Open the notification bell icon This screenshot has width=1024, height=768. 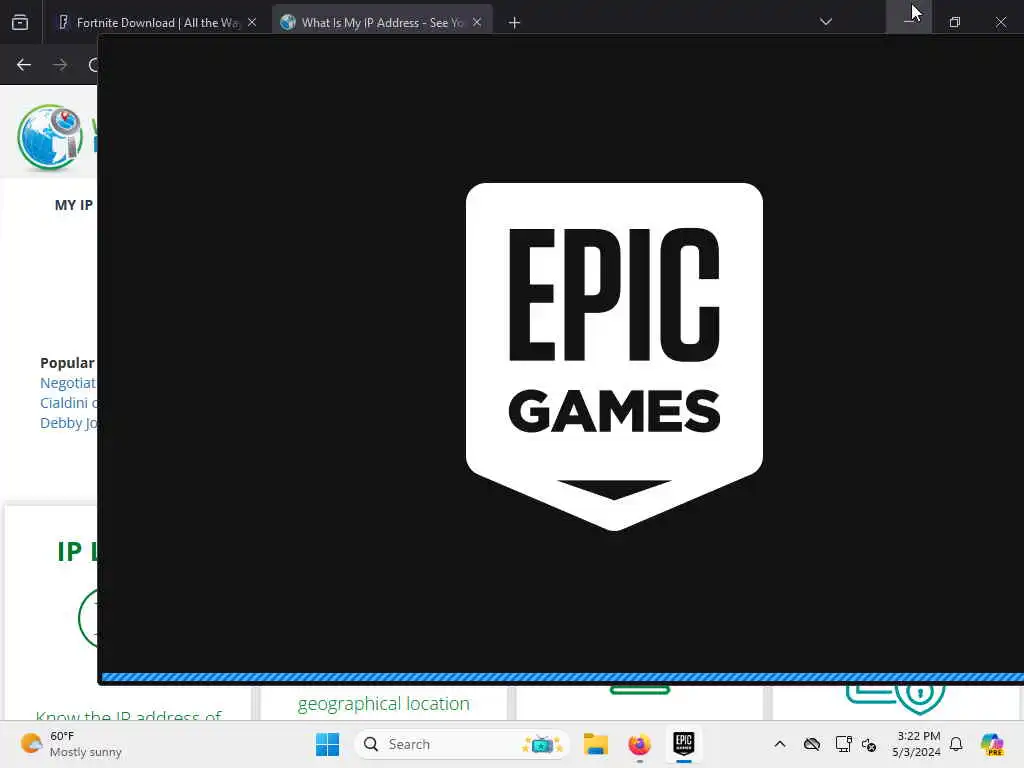(x=956, y=744)
